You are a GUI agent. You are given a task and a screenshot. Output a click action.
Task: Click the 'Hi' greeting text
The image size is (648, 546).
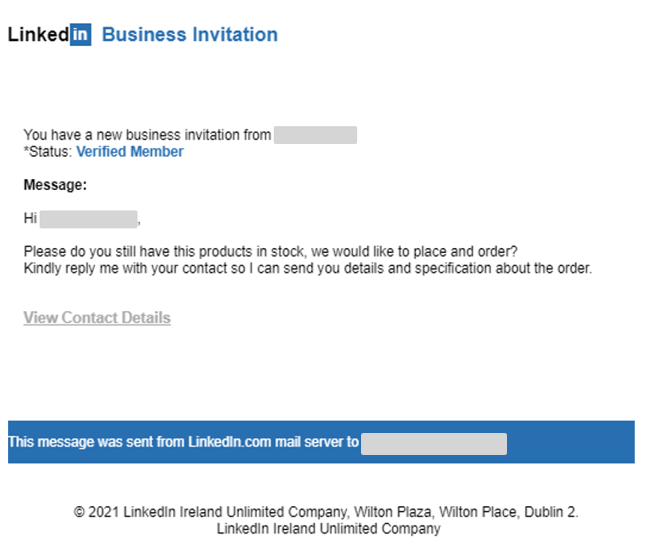pos(30,218)
